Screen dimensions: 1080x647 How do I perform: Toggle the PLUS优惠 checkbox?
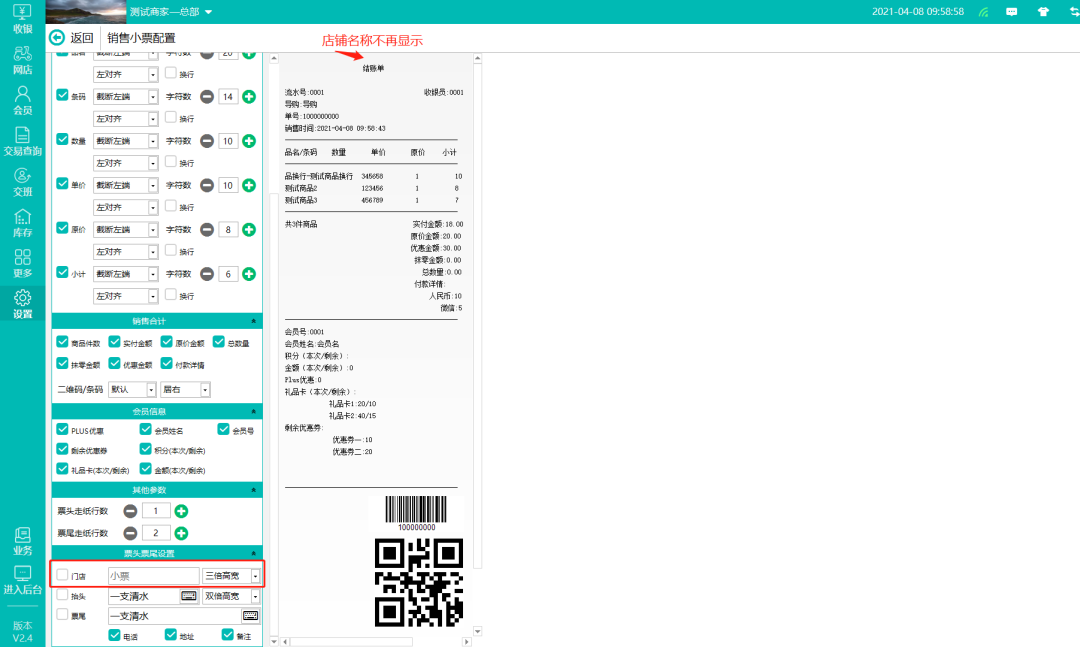tap(63, 430)
